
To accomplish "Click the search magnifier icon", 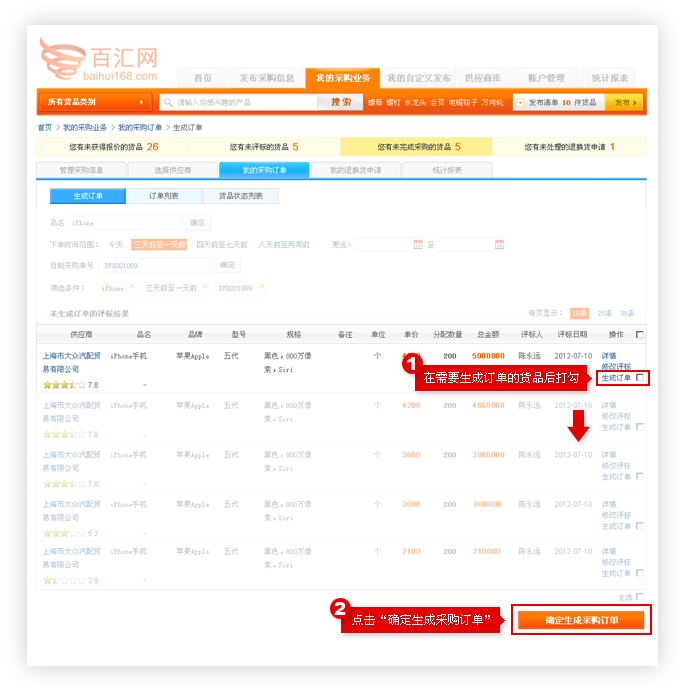I will coord(168,102).
